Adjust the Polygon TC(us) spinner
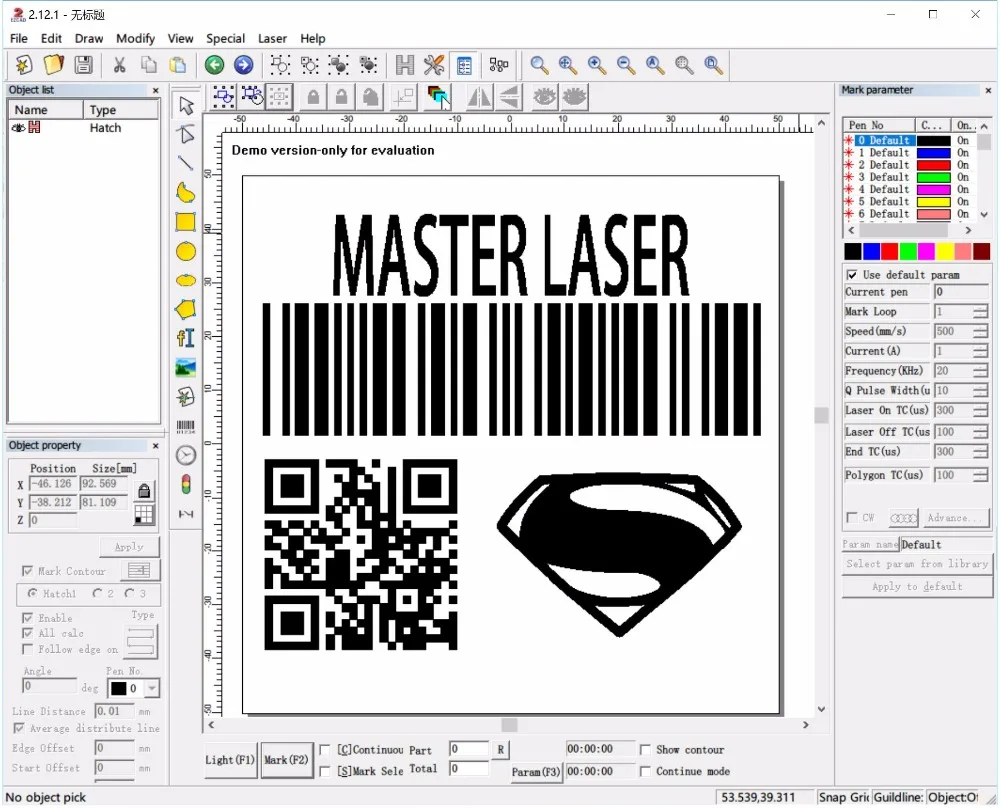This screenshot has height=808, width=1000. click(x=980, y=475)
